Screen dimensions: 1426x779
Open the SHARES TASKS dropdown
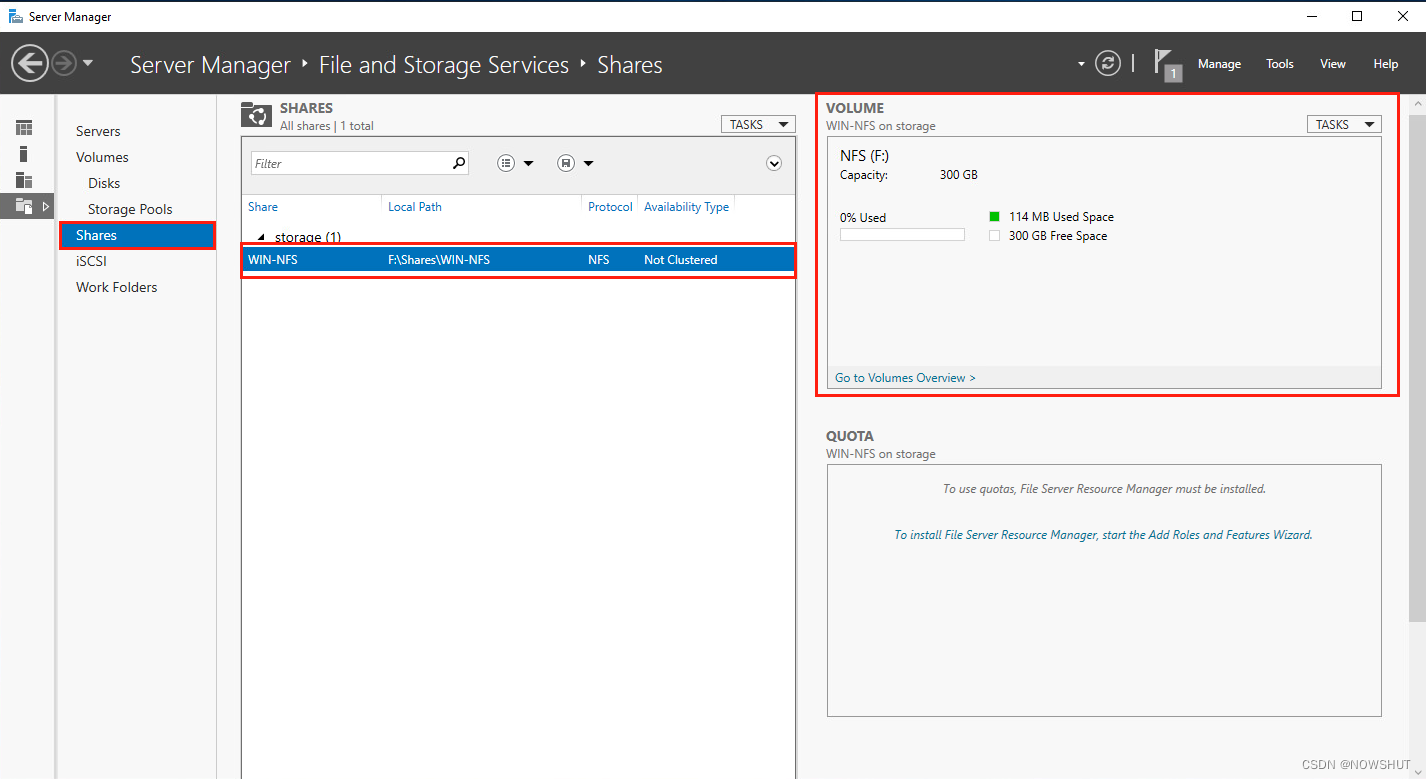tap(757, 123)
